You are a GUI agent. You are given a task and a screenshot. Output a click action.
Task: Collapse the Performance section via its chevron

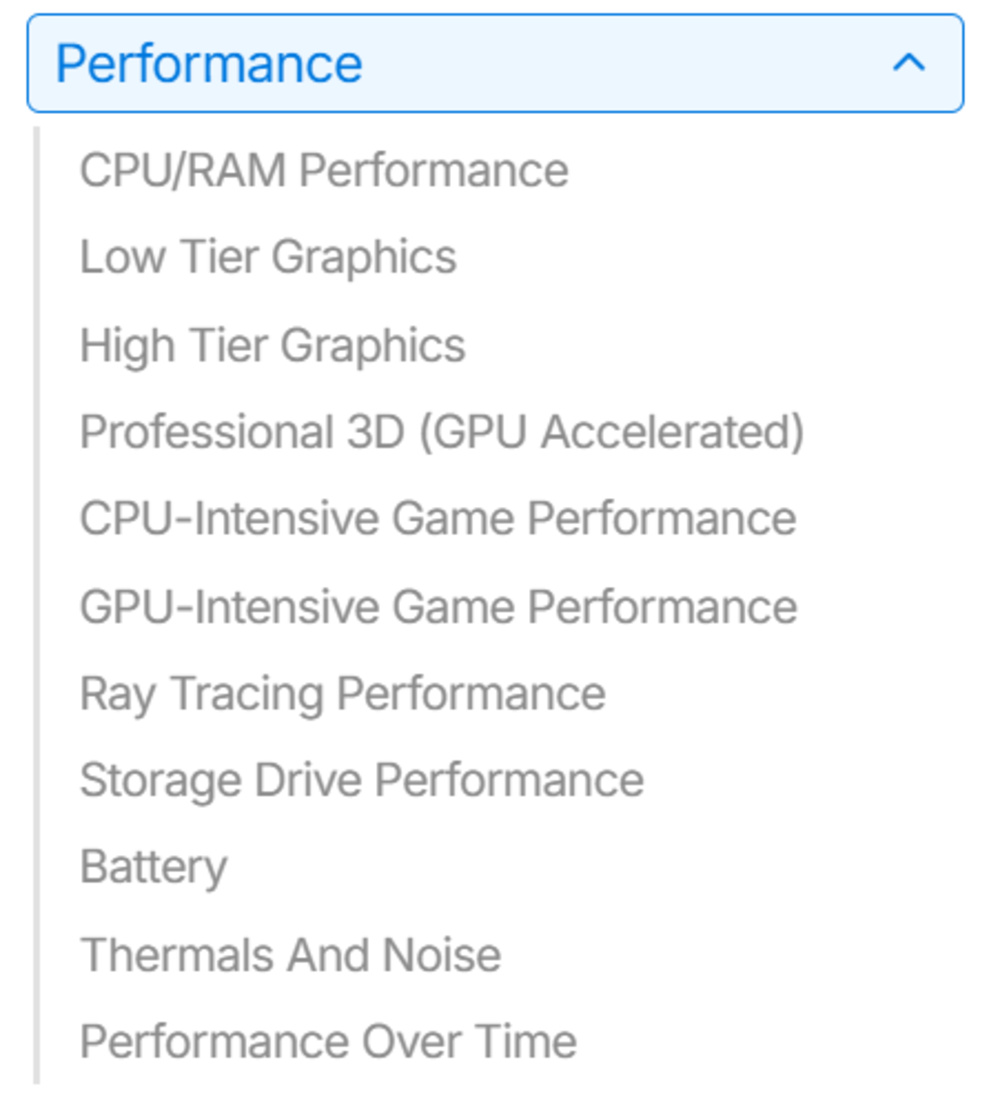click(x=911, y=62)
